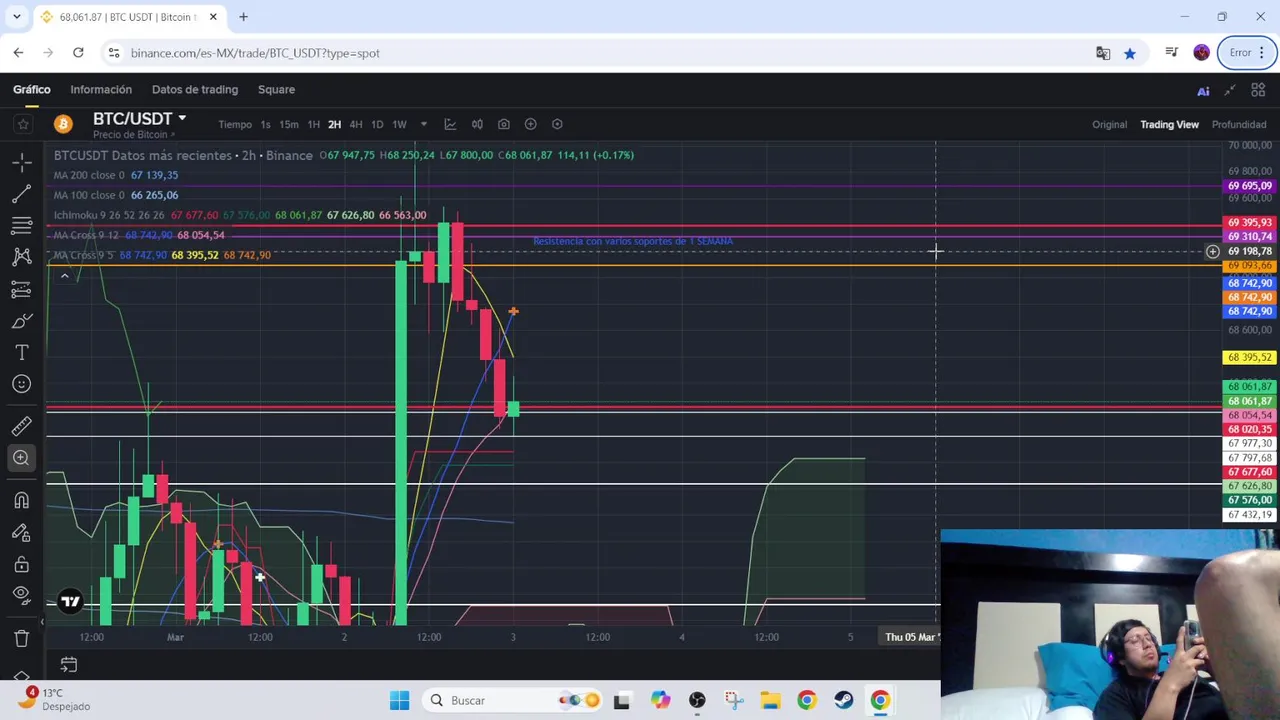Image resolution: width=1280 pixels, height=720 pixels.
Task: Open chart settings hexagon icon
Action: [x=557, y=124]
